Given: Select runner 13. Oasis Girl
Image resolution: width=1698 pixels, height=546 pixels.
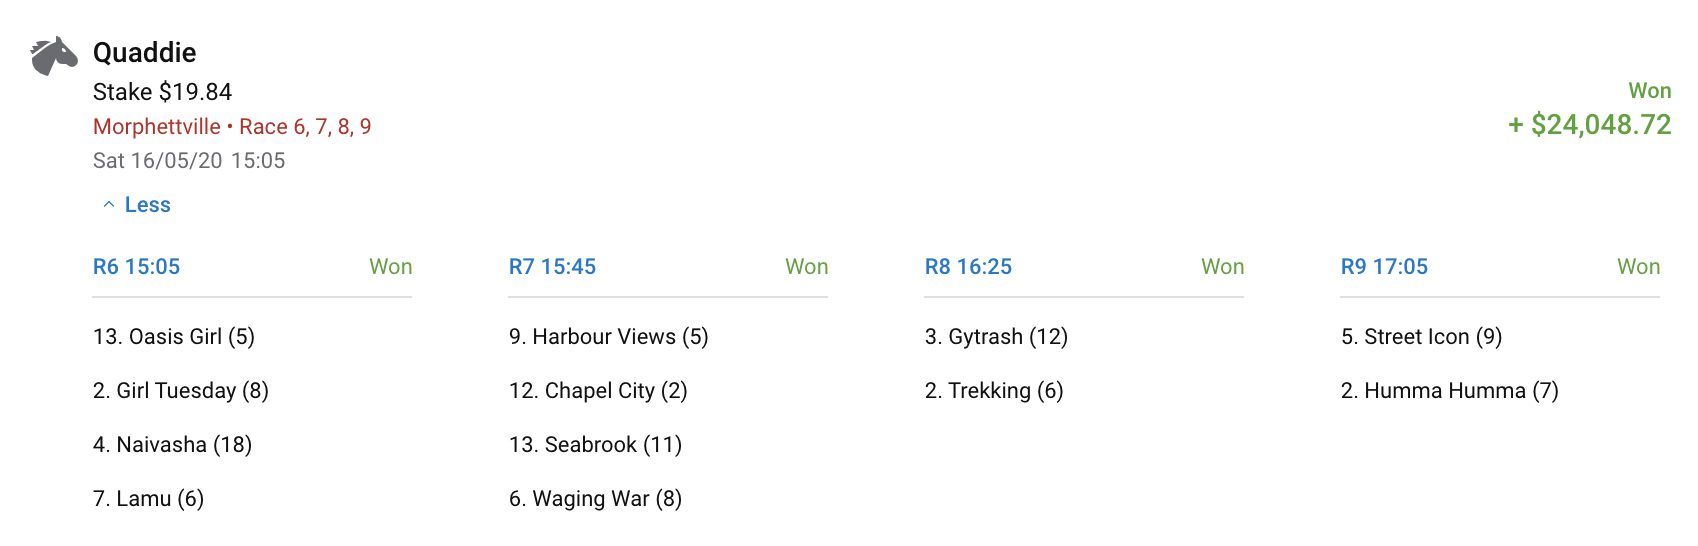Looking at the screenshot, I should [x=174, y=337].
